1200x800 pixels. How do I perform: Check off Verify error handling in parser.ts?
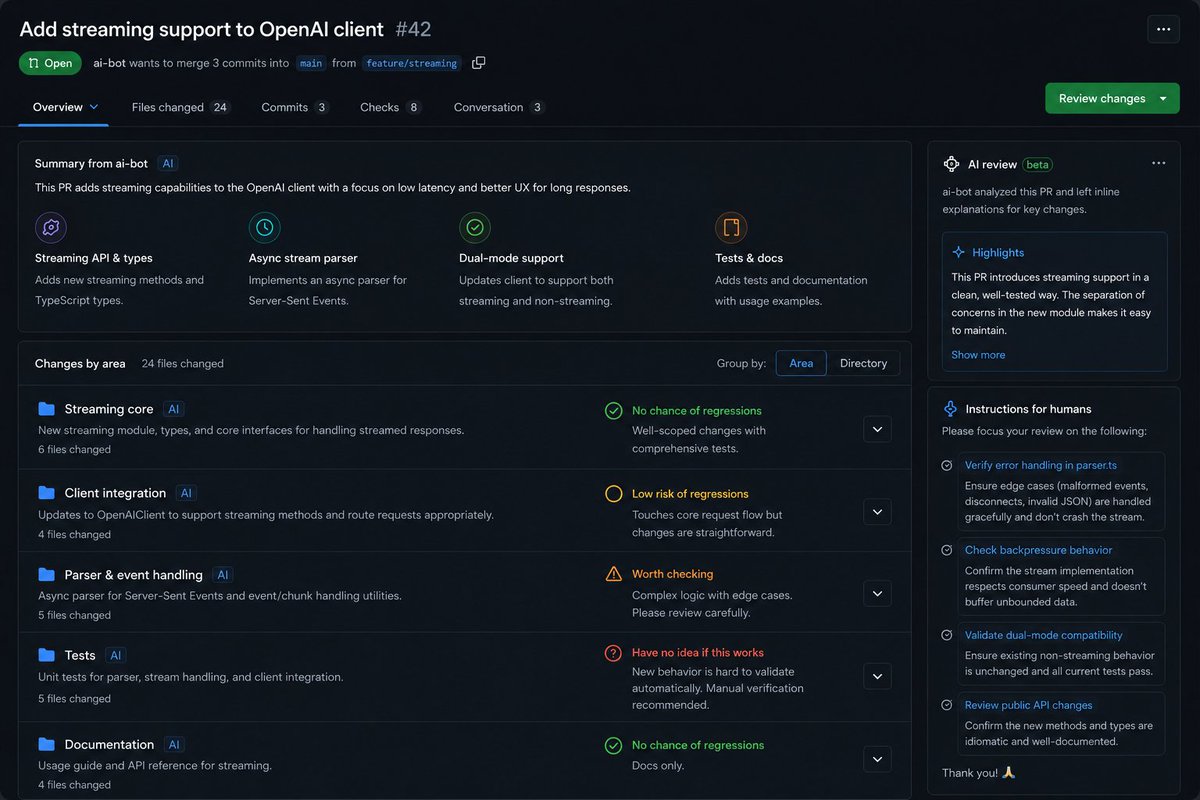[x=947, y=465]
